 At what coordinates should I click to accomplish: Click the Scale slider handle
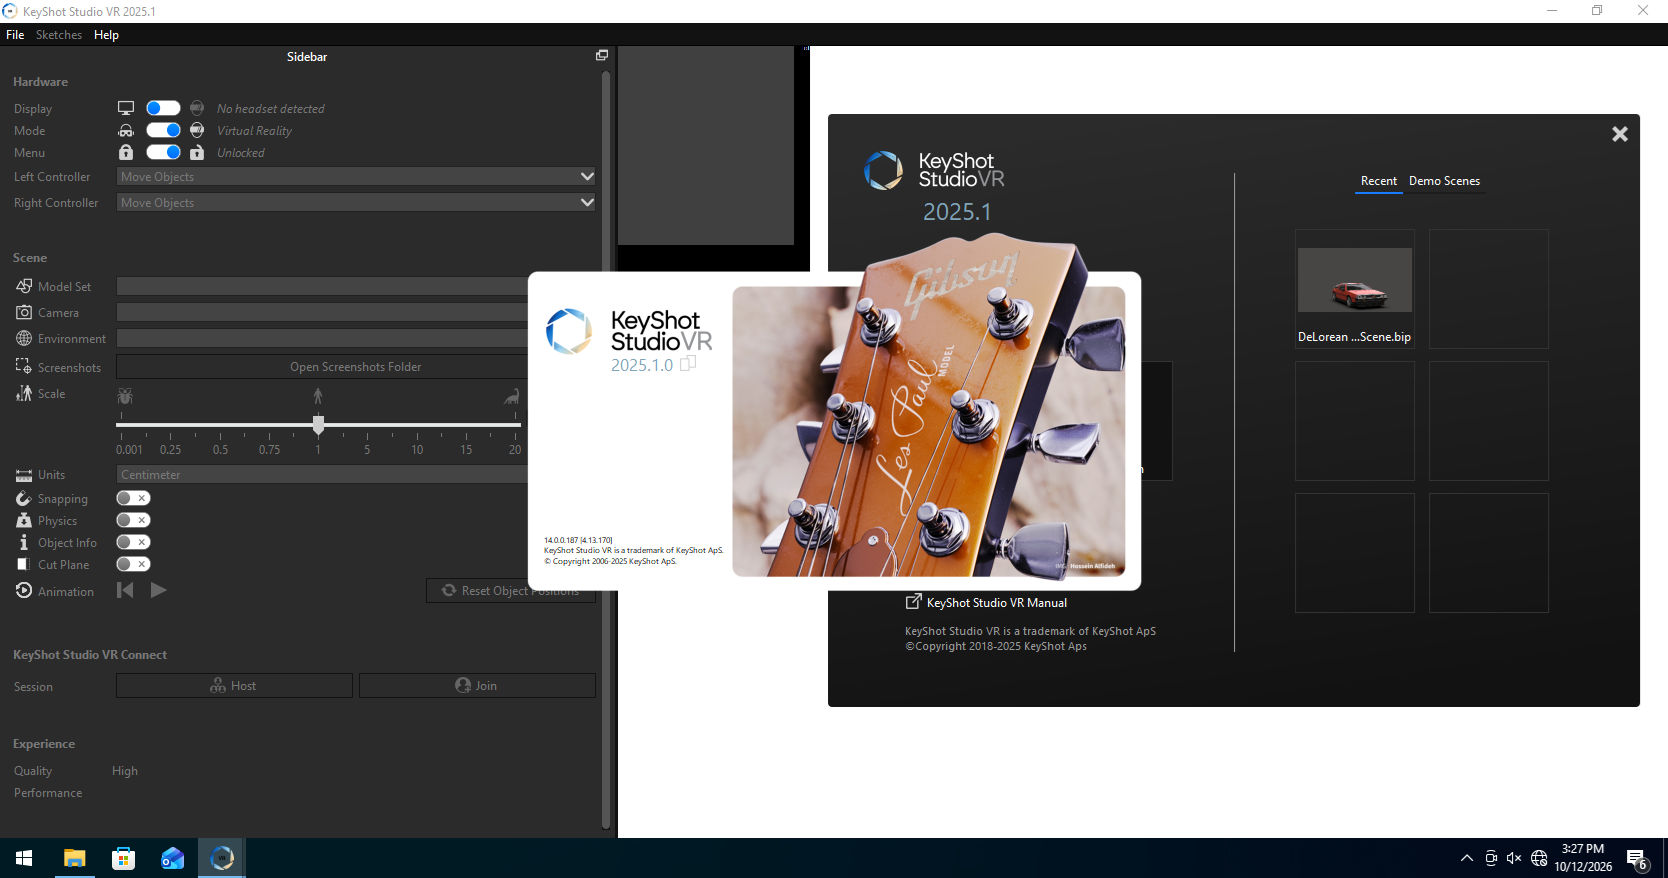coord(318,425)
